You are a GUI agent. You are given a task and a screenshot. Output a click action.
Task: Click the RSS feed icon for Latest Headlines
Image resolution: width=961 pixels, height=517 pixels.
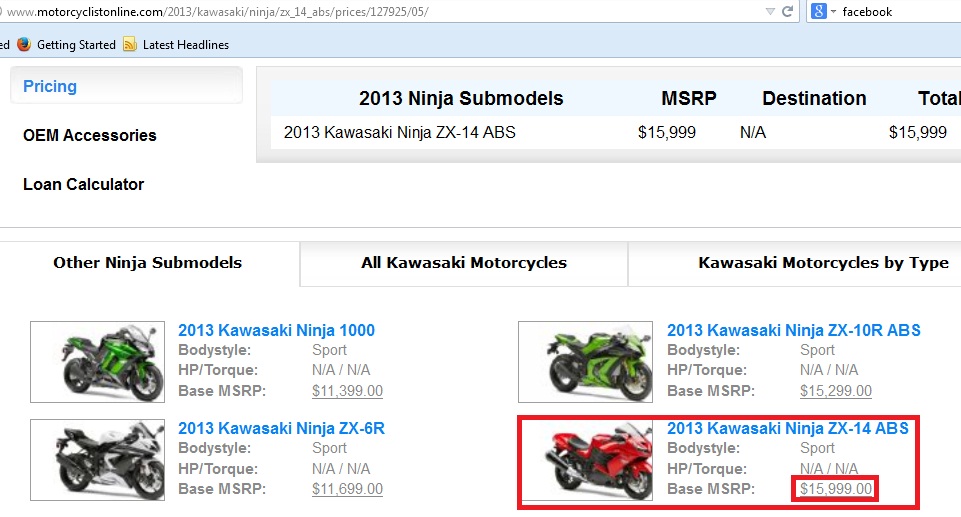click(x=131, y=45)
